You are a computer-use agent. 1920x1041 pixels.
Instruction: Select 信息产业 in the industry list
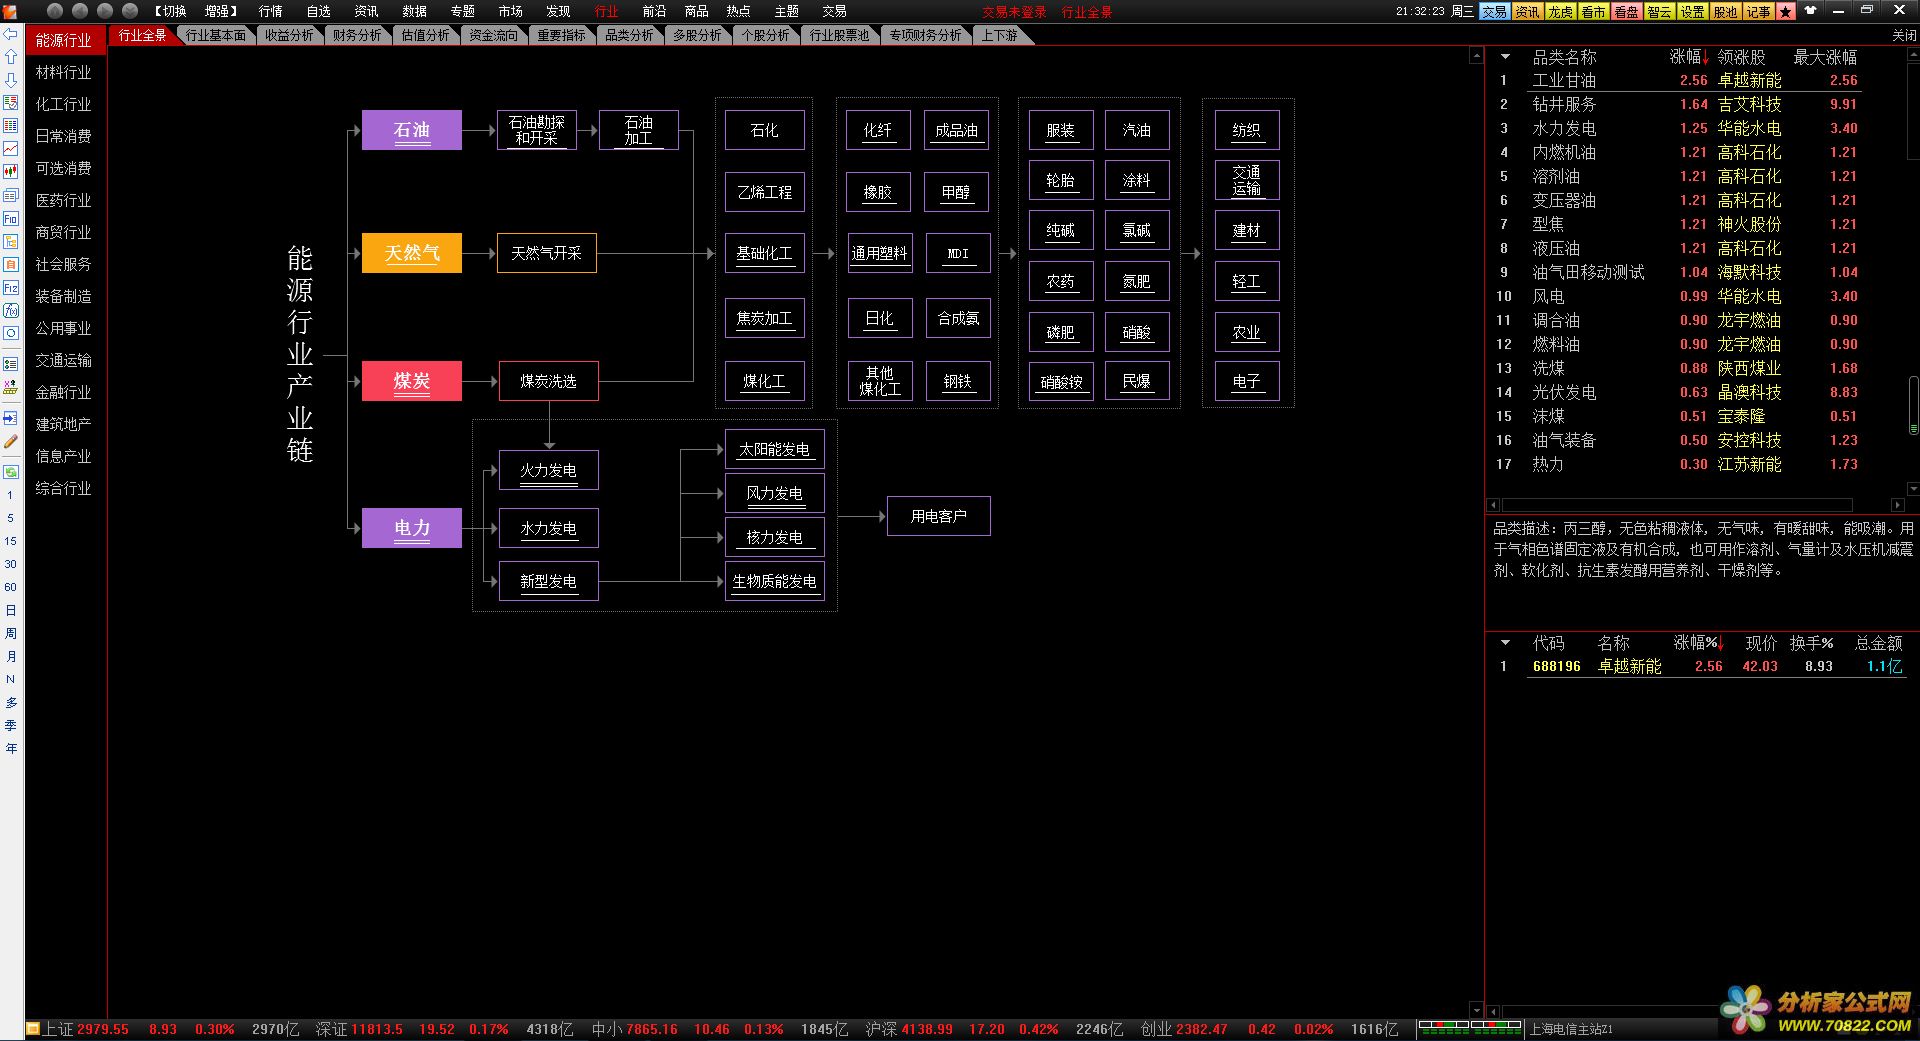[x=64, y=457]
